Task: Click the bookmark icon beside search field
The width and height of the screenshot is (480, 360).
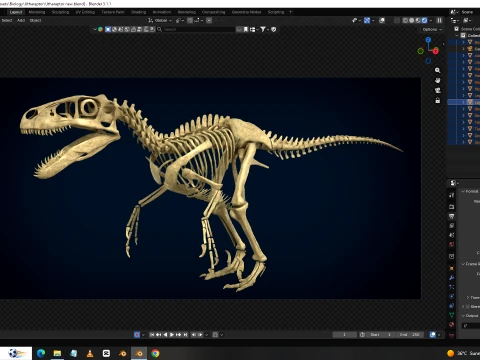Action: (x=246, y=29)
